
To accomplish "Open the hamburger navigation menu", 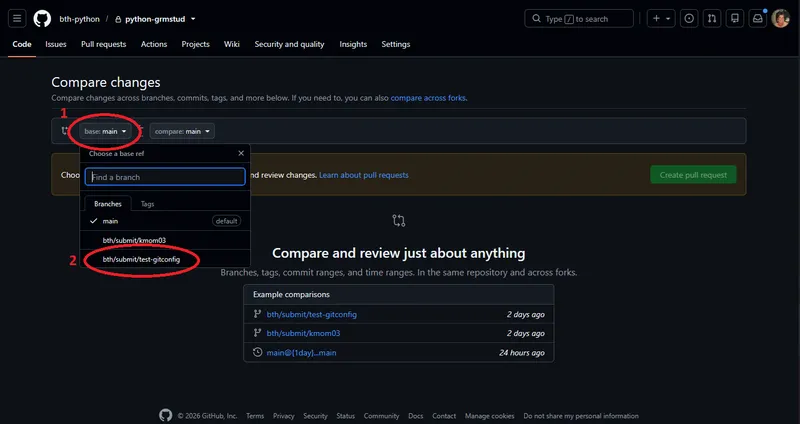I will click(17, 19).
